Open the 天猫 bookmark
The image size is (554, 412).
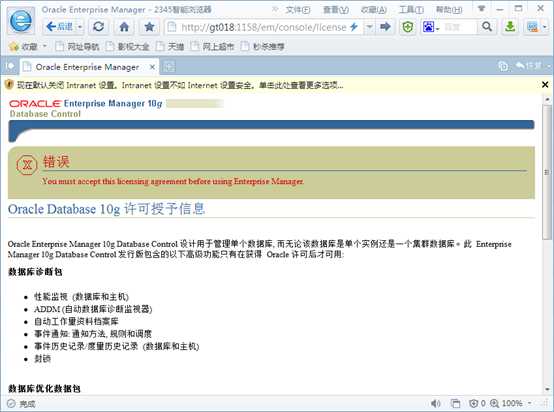coord(170,46)
